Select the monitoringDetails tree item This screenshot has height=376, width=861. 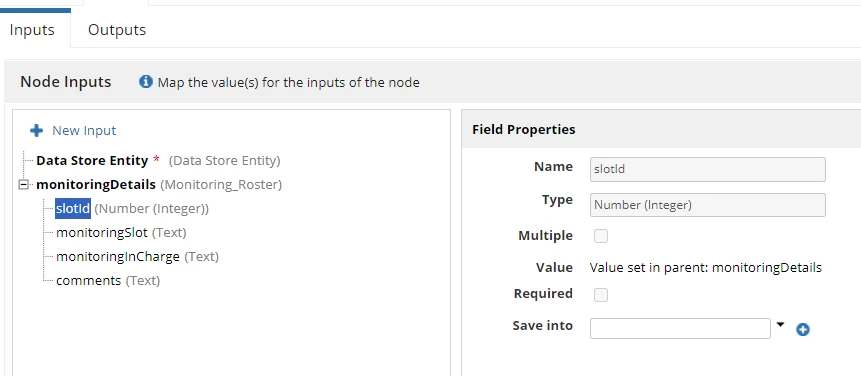[96, 185]
